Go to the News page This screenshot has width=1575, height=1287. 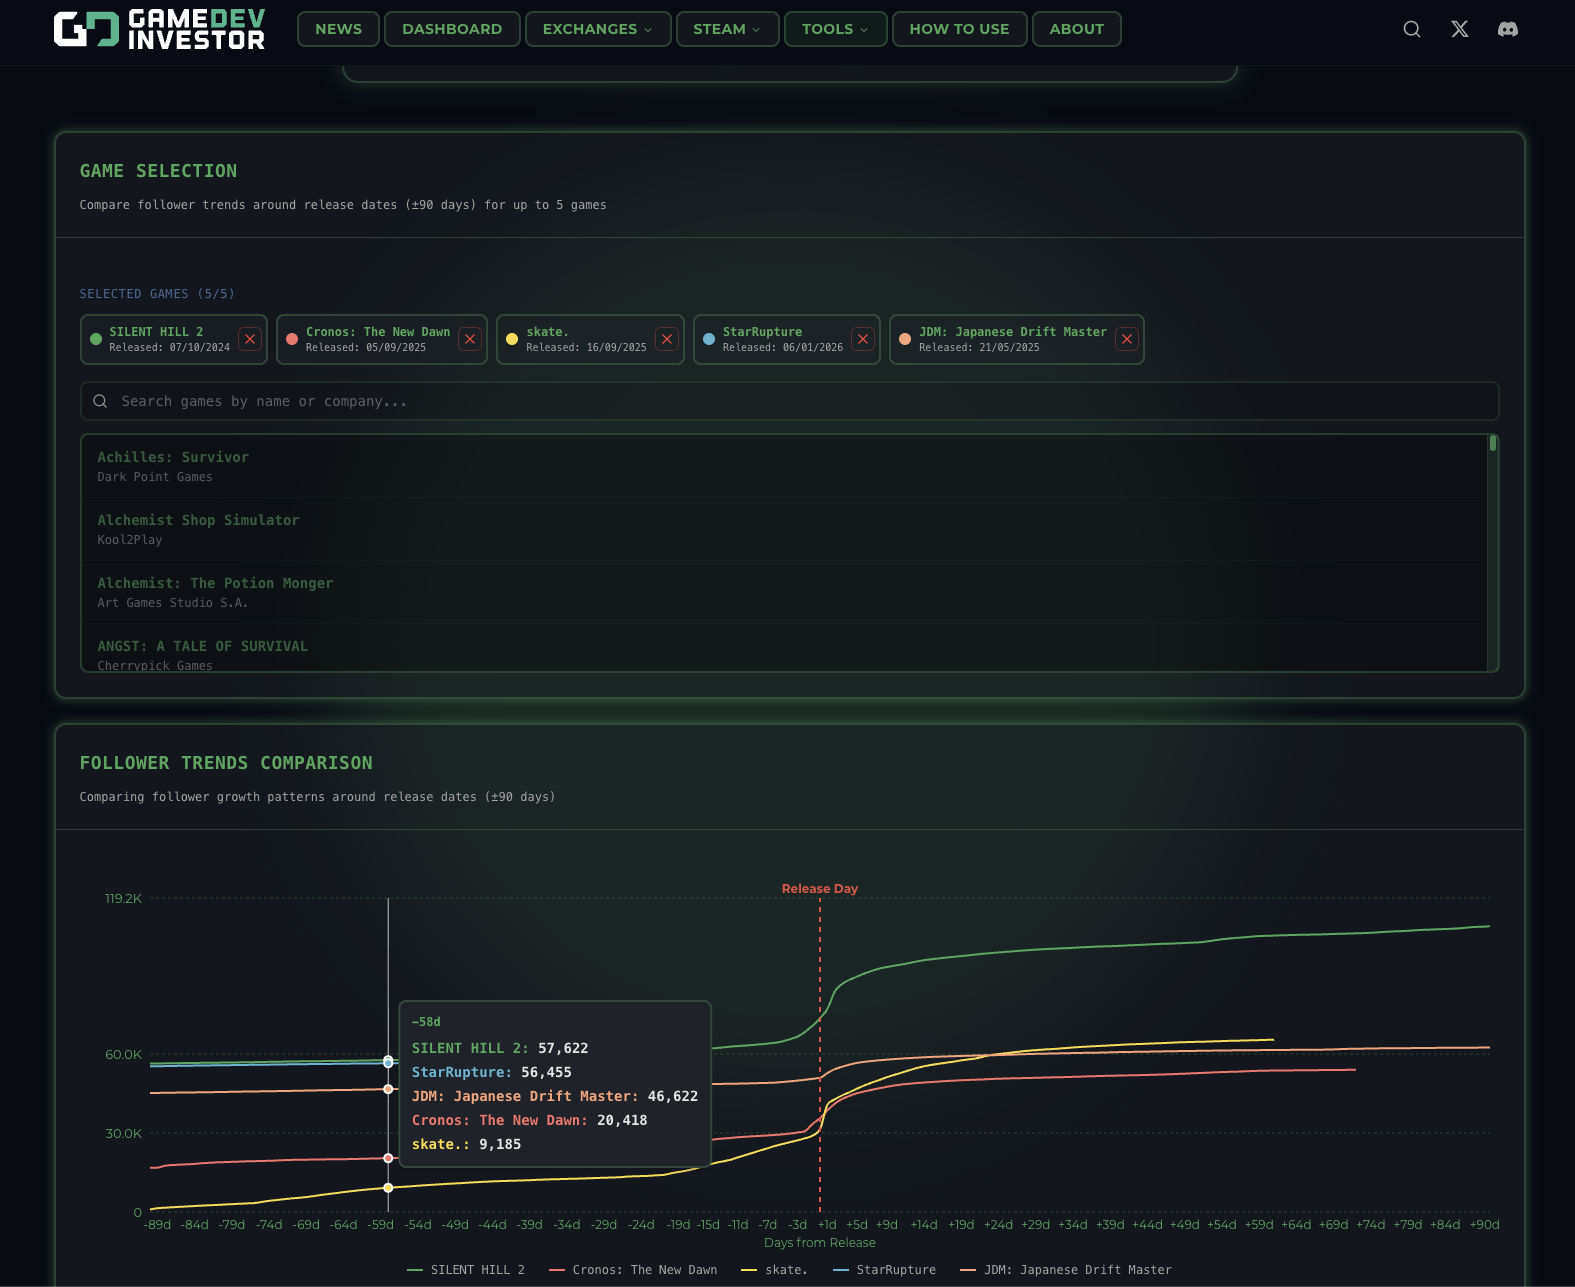pyautogui.click(x=338, y=29)
